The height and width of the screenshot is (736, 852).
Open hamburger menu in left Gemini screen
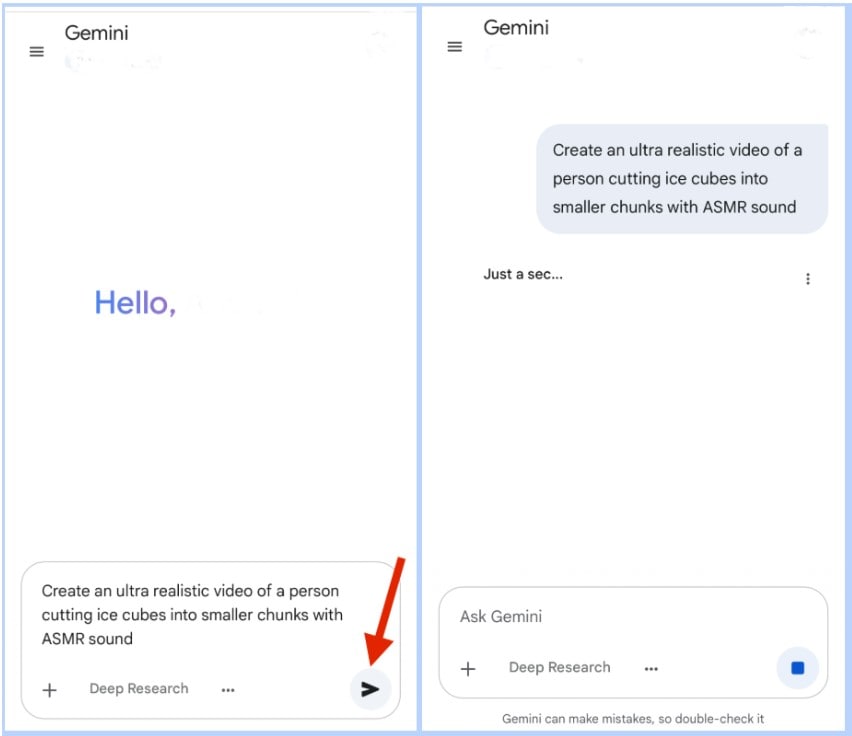point(36,52)
